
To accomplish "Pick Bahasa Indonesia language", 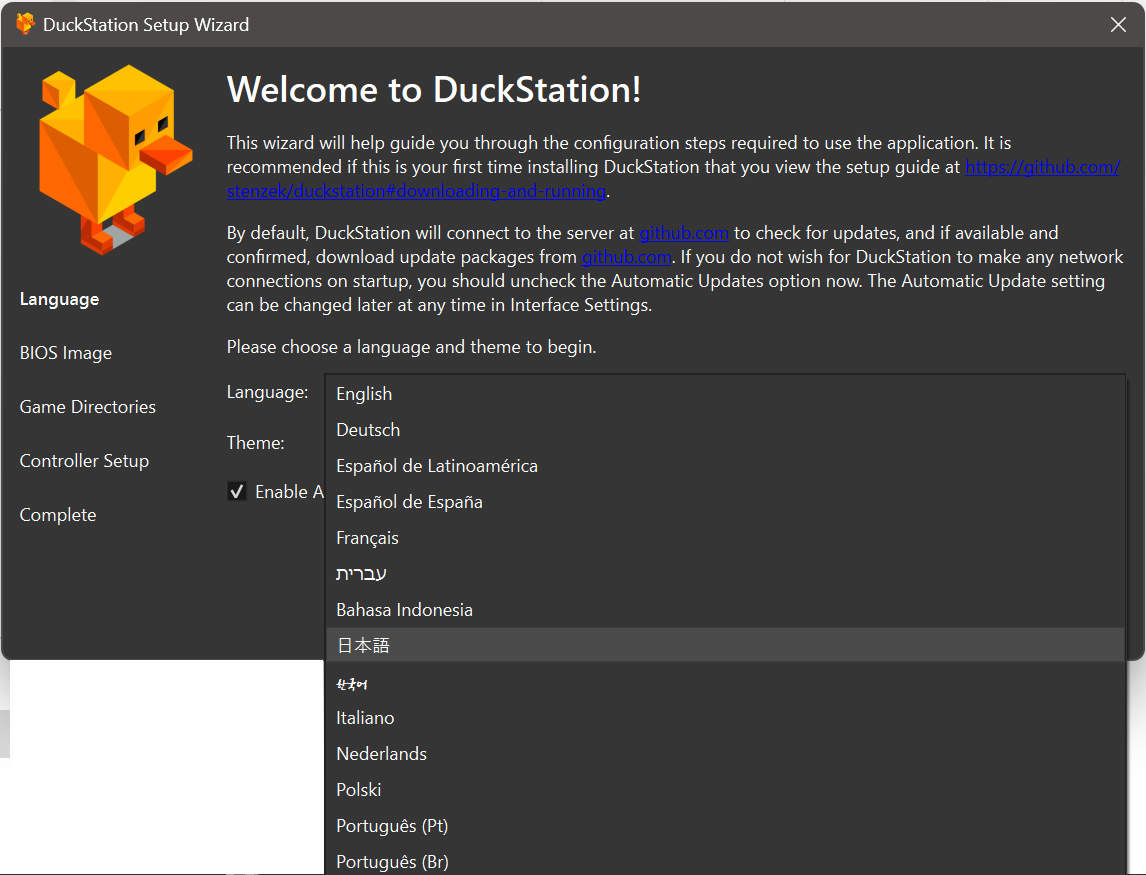I will tap(725, 610).
